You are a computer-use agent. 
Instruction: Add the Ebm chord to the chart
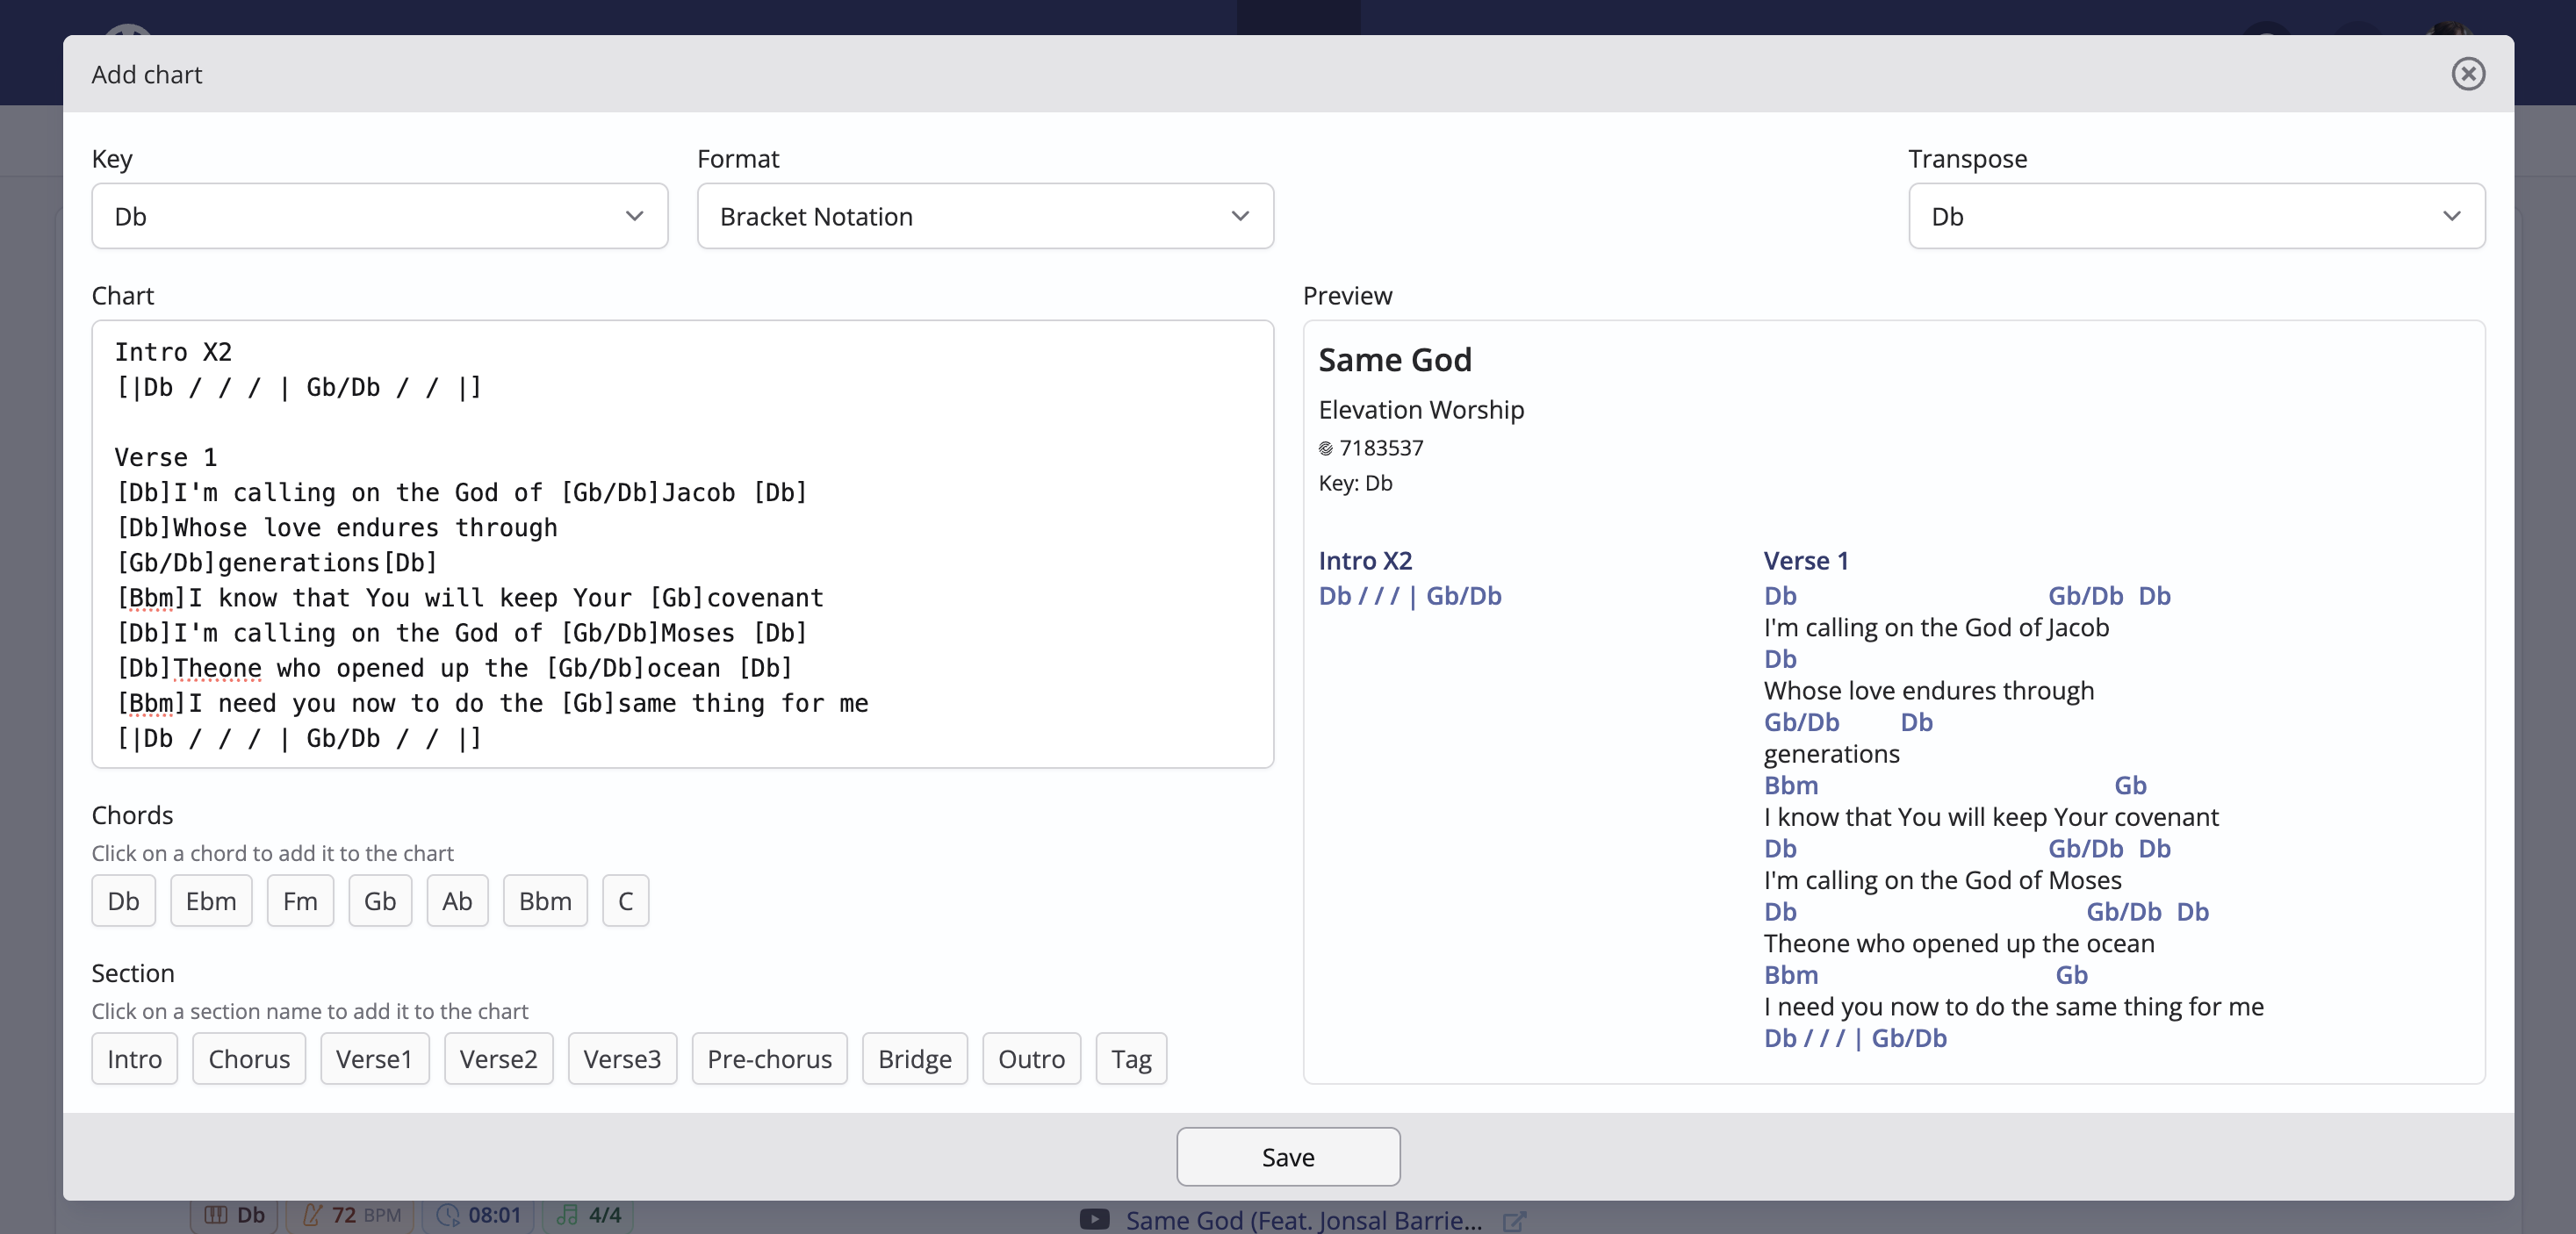(x=211, y=901)
